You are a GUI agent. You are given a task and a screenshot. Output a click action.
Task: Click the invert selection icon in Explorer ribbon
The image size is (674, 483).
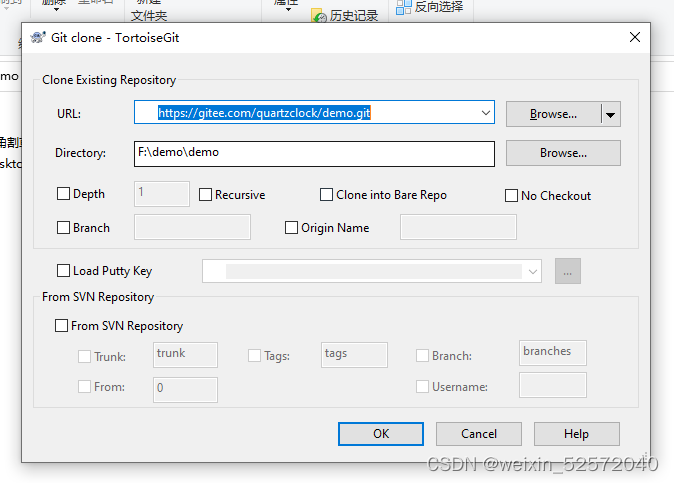[x=403, y=7]
